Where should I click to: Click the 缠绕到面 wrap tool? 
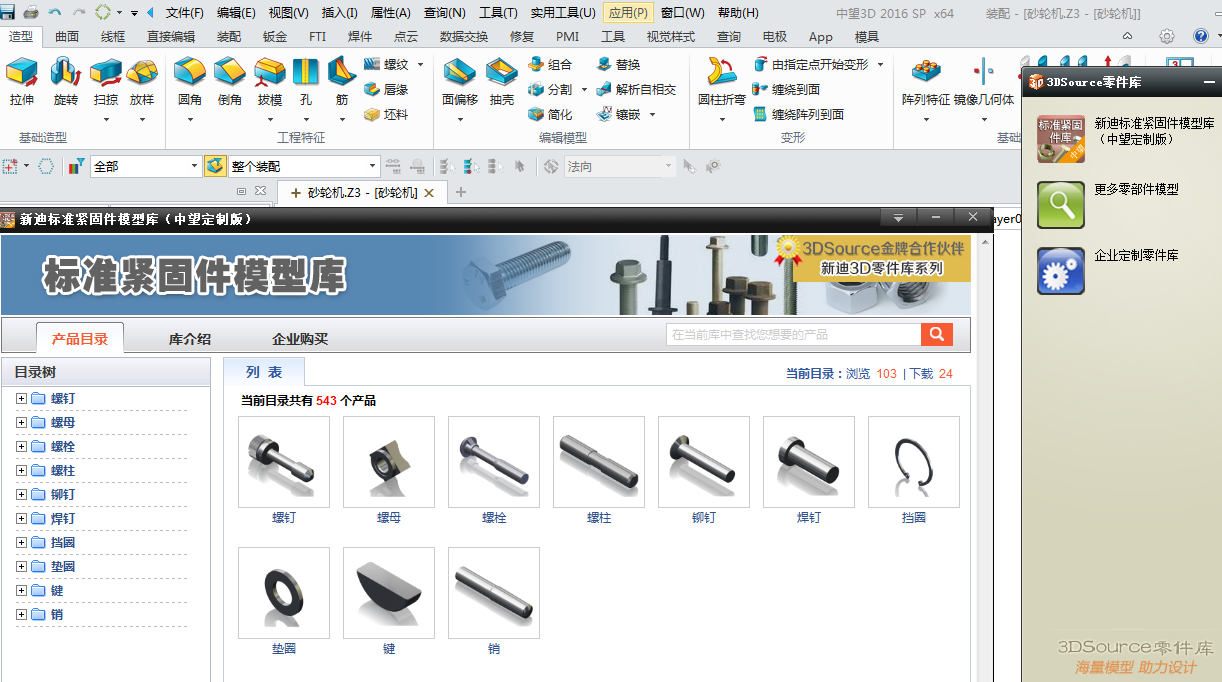[786, 89]
